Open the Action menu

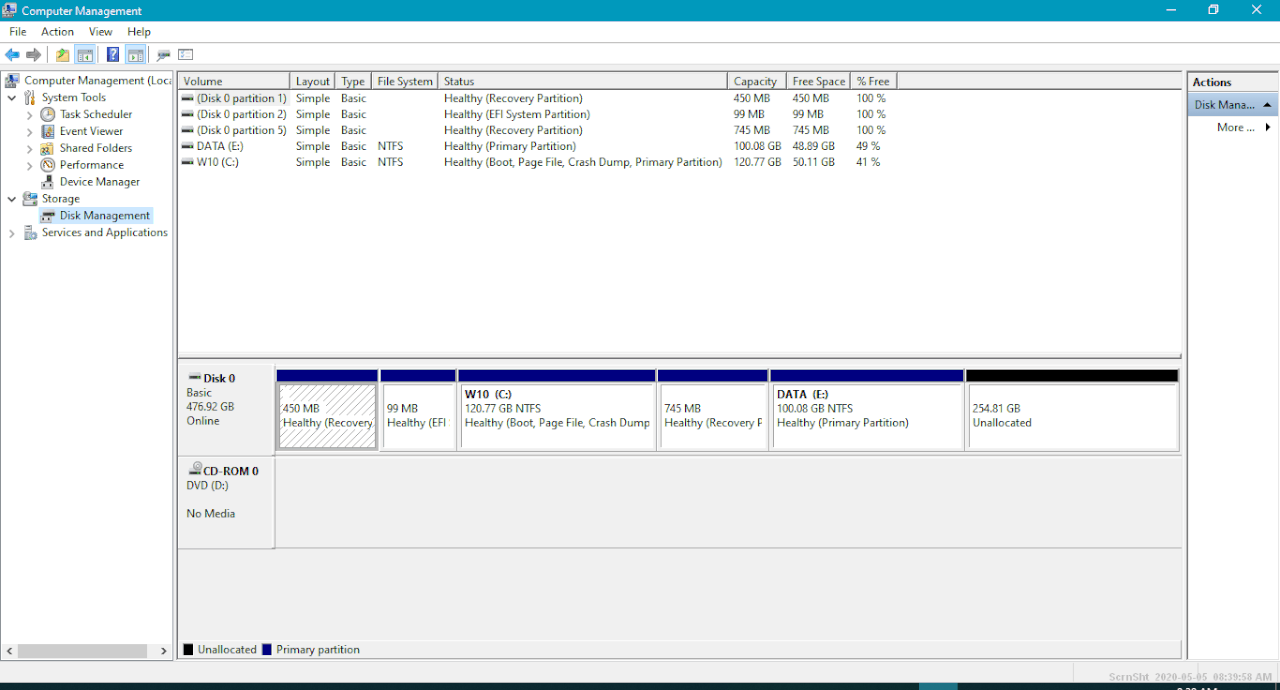click(x=57, y=32)
